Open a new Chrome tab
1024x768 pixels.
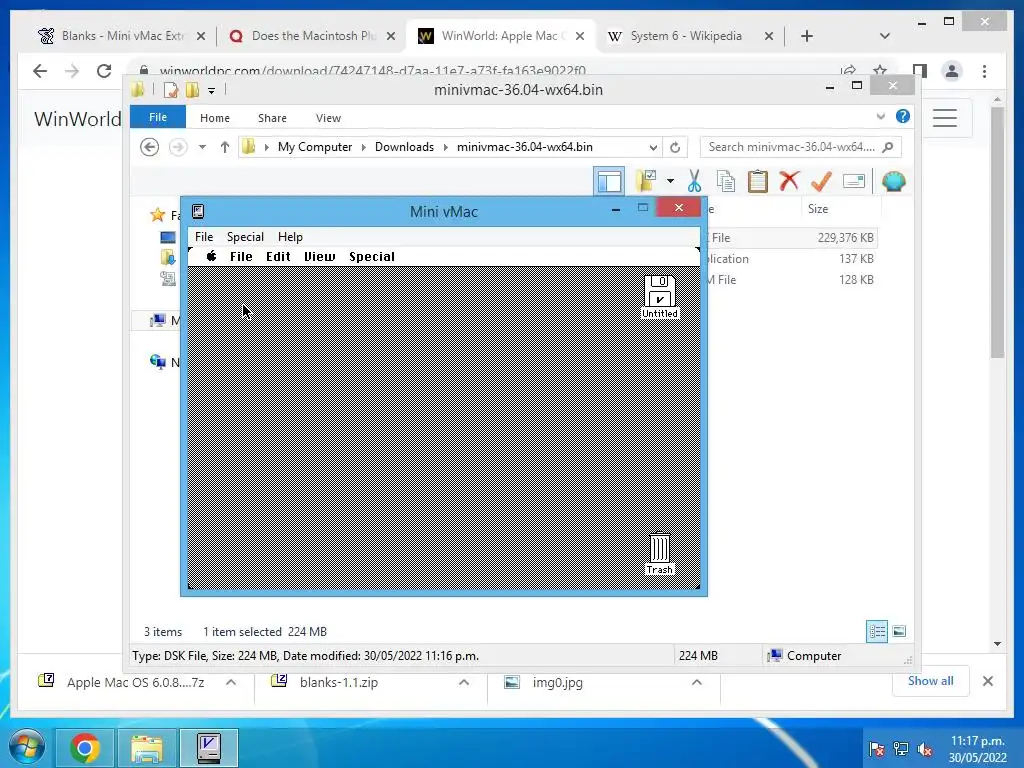tap(807, 36)
